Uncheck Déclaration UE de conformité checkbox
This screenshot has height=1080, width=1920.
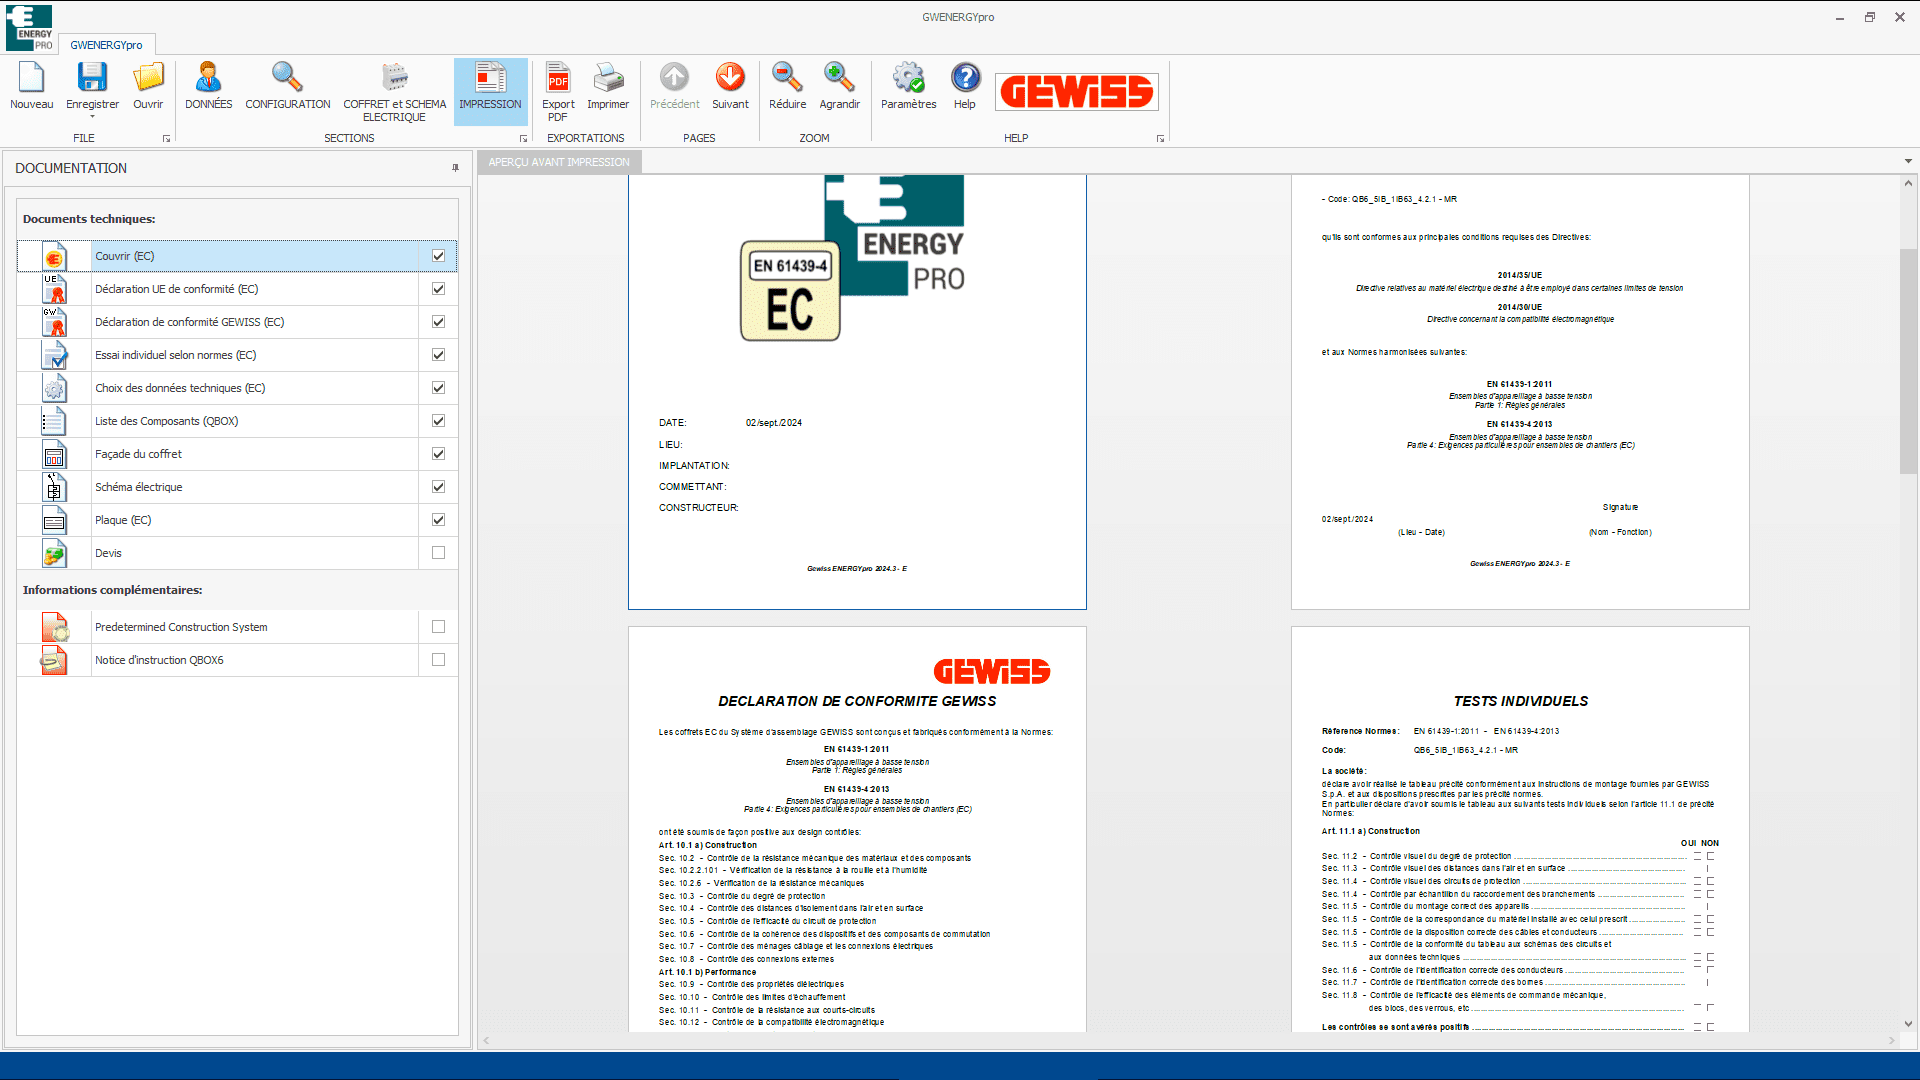click(x=438, y=289)
